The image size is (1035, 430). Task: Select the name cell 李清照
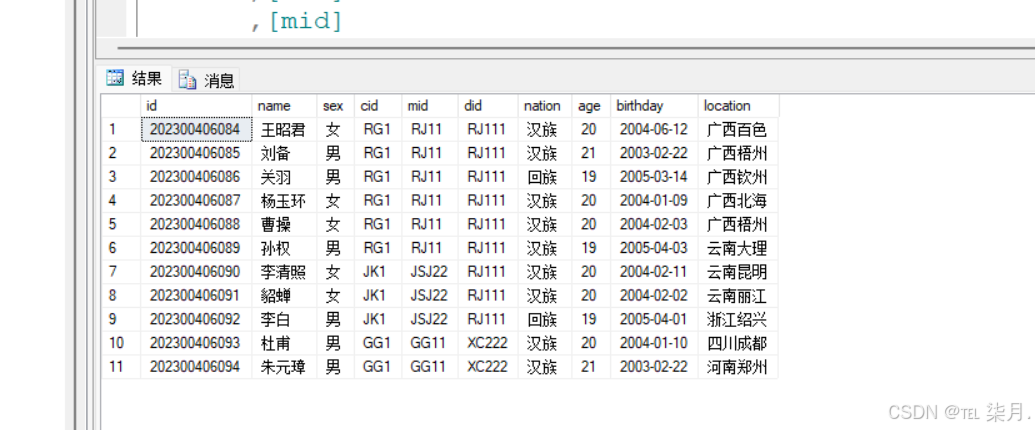[284, 272]
